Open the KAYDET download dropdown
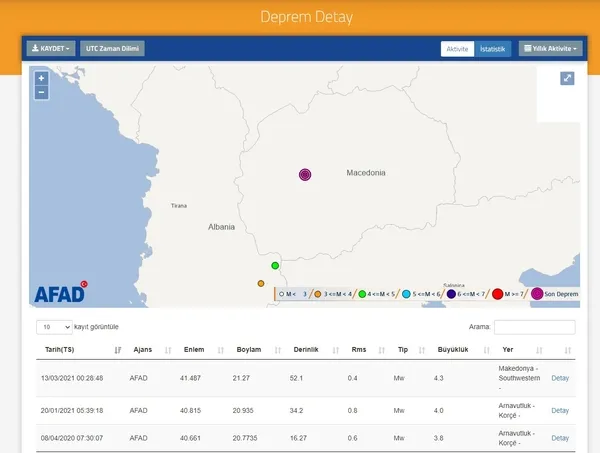 (51, 49)
